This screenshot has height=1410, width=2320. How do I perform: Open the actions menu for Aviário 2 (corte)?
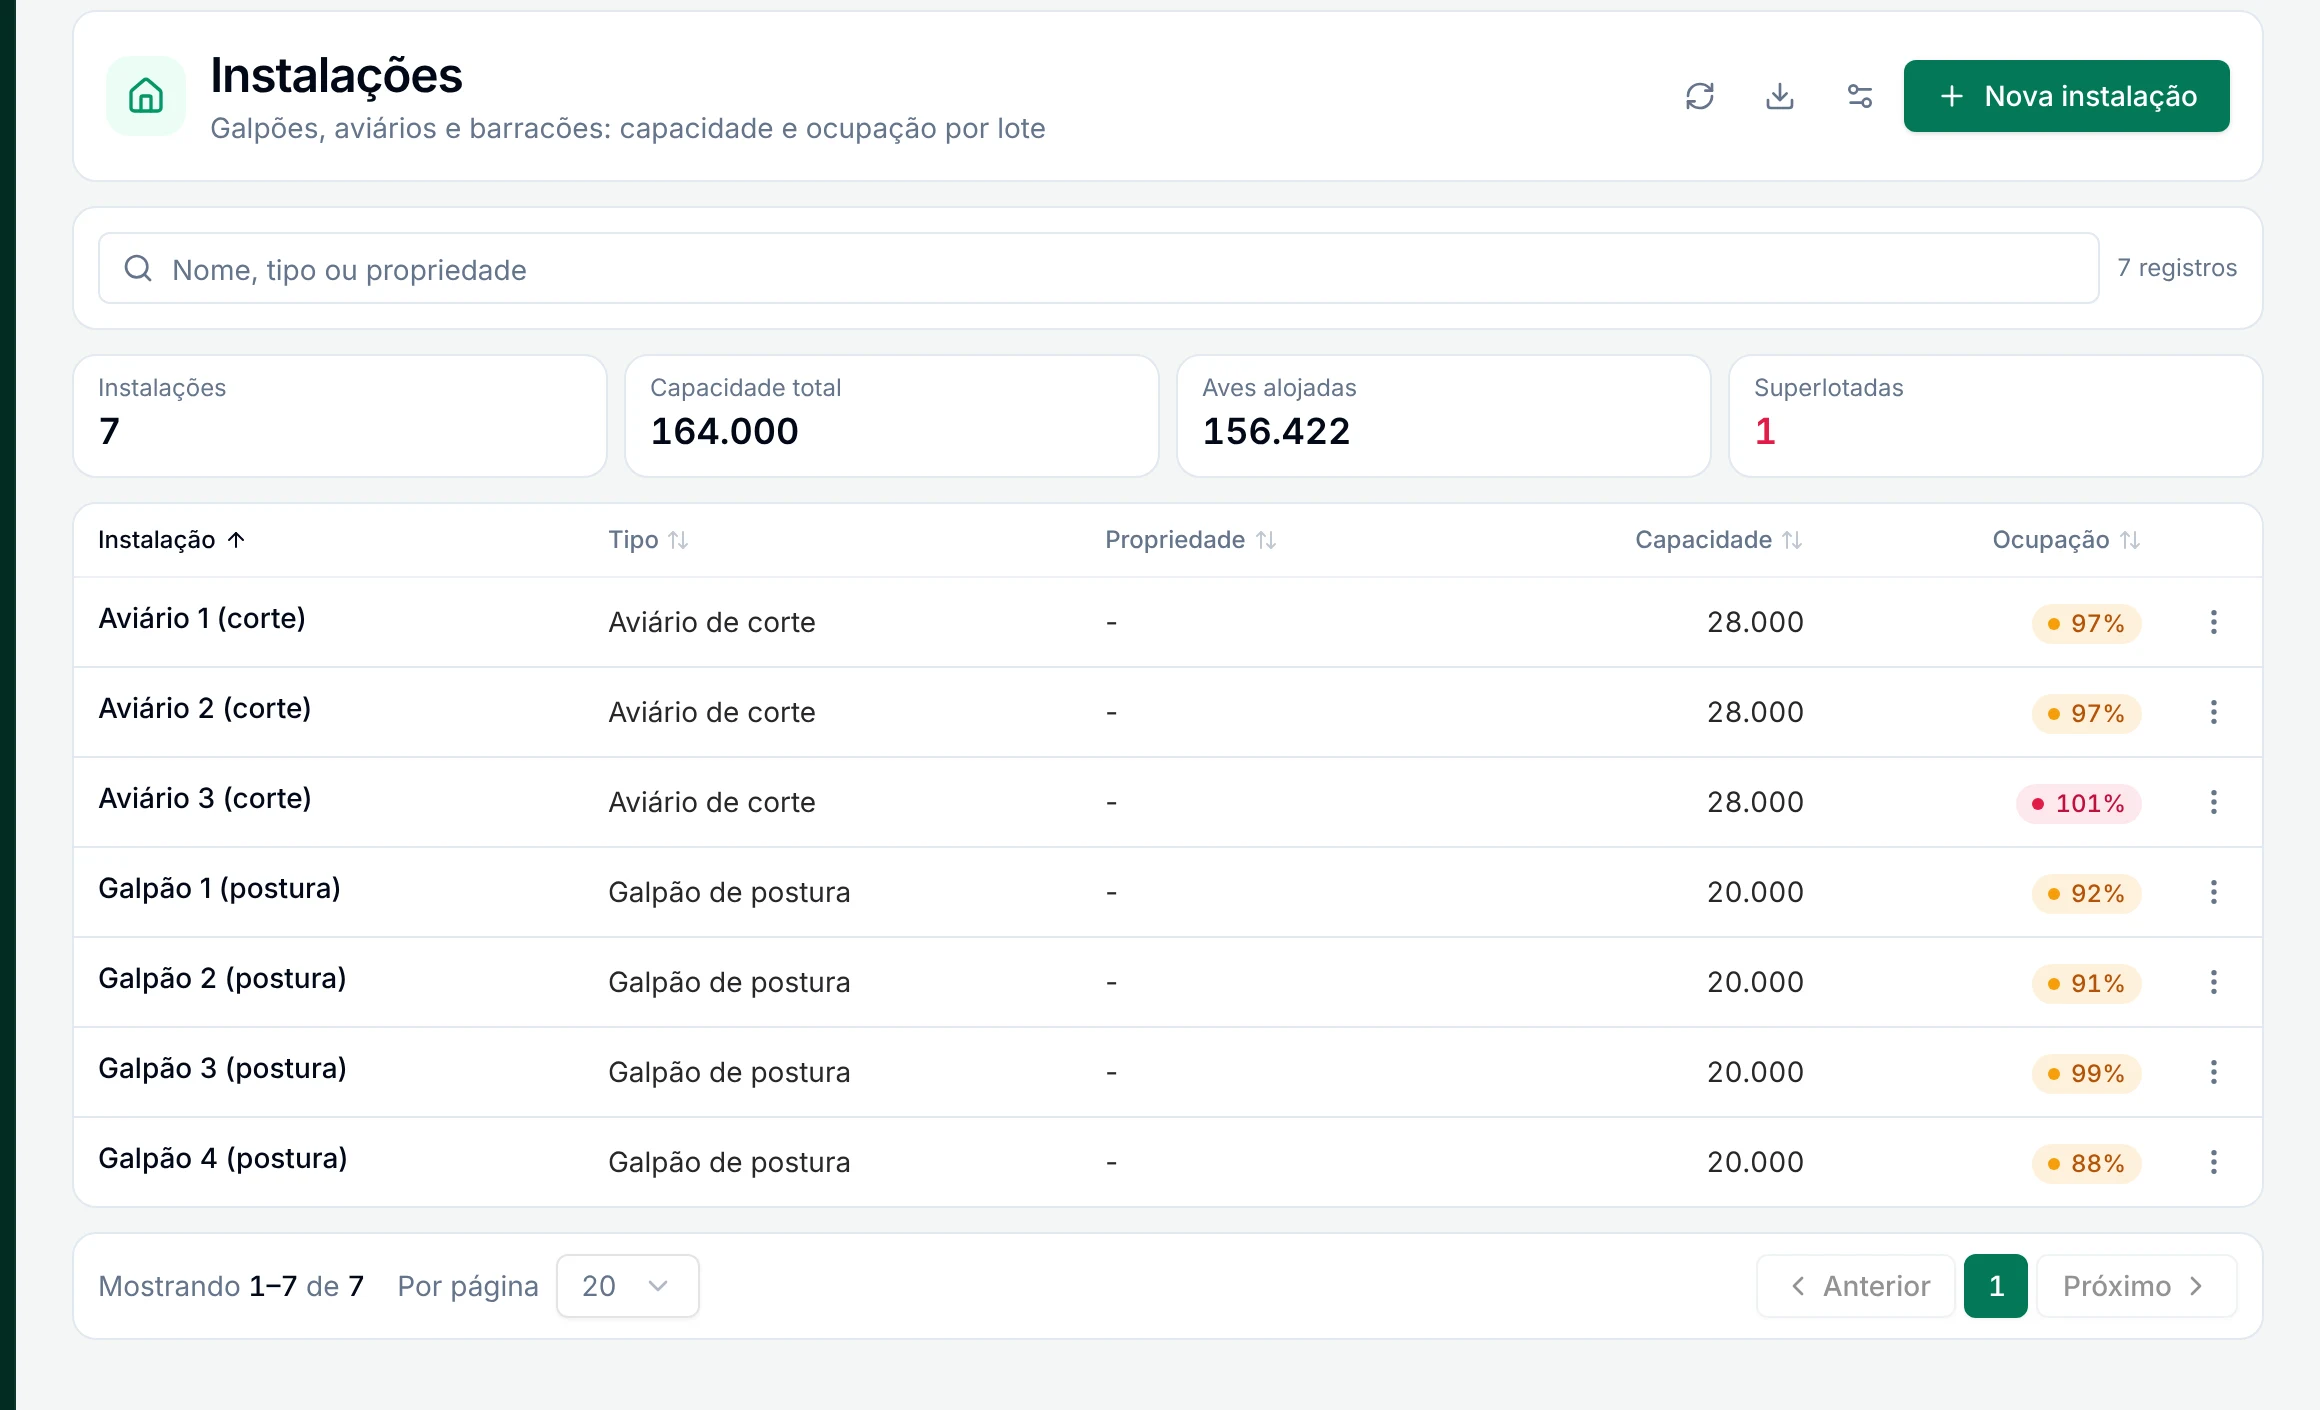click(x=2214, y=712)
